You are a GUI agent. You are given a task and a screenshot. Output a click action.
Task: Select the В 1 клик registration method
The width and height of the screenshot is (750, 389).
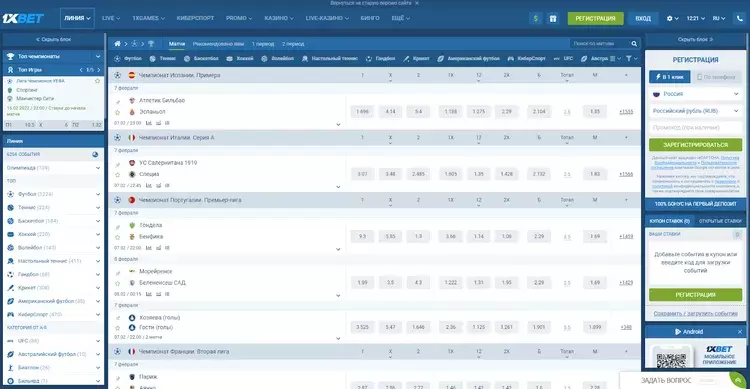point(670,77)
